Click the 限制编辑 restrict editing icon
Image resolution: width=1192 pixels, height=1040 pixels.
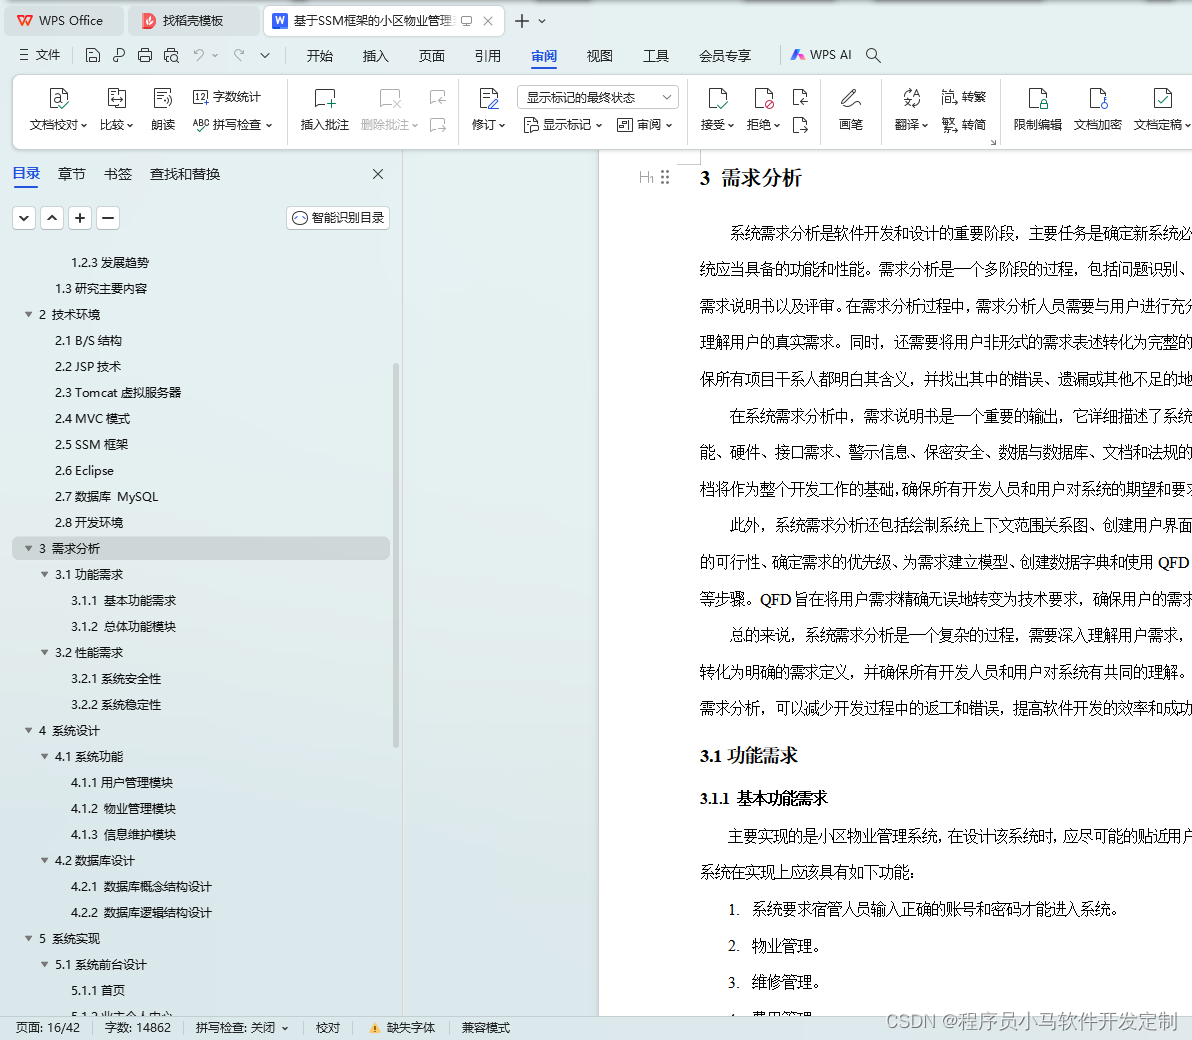(x=1037, y=110)
